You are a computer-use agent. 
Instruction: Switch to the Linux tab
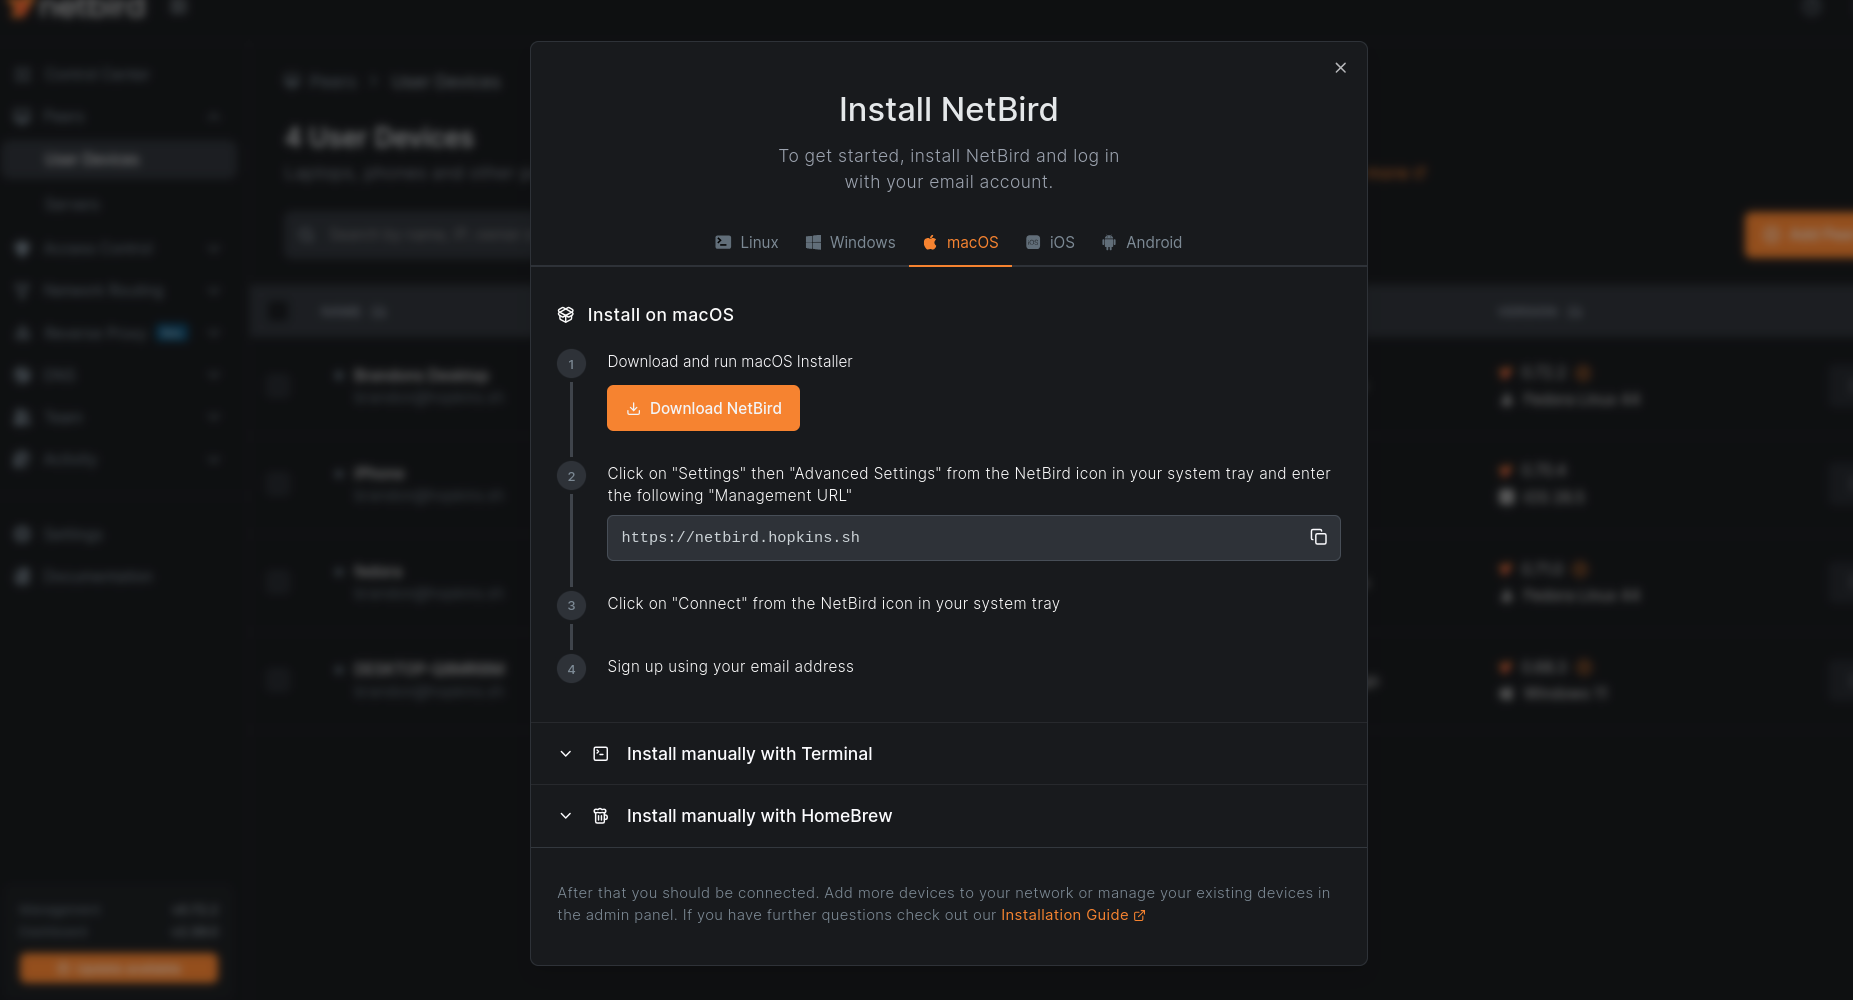[747, 242]
